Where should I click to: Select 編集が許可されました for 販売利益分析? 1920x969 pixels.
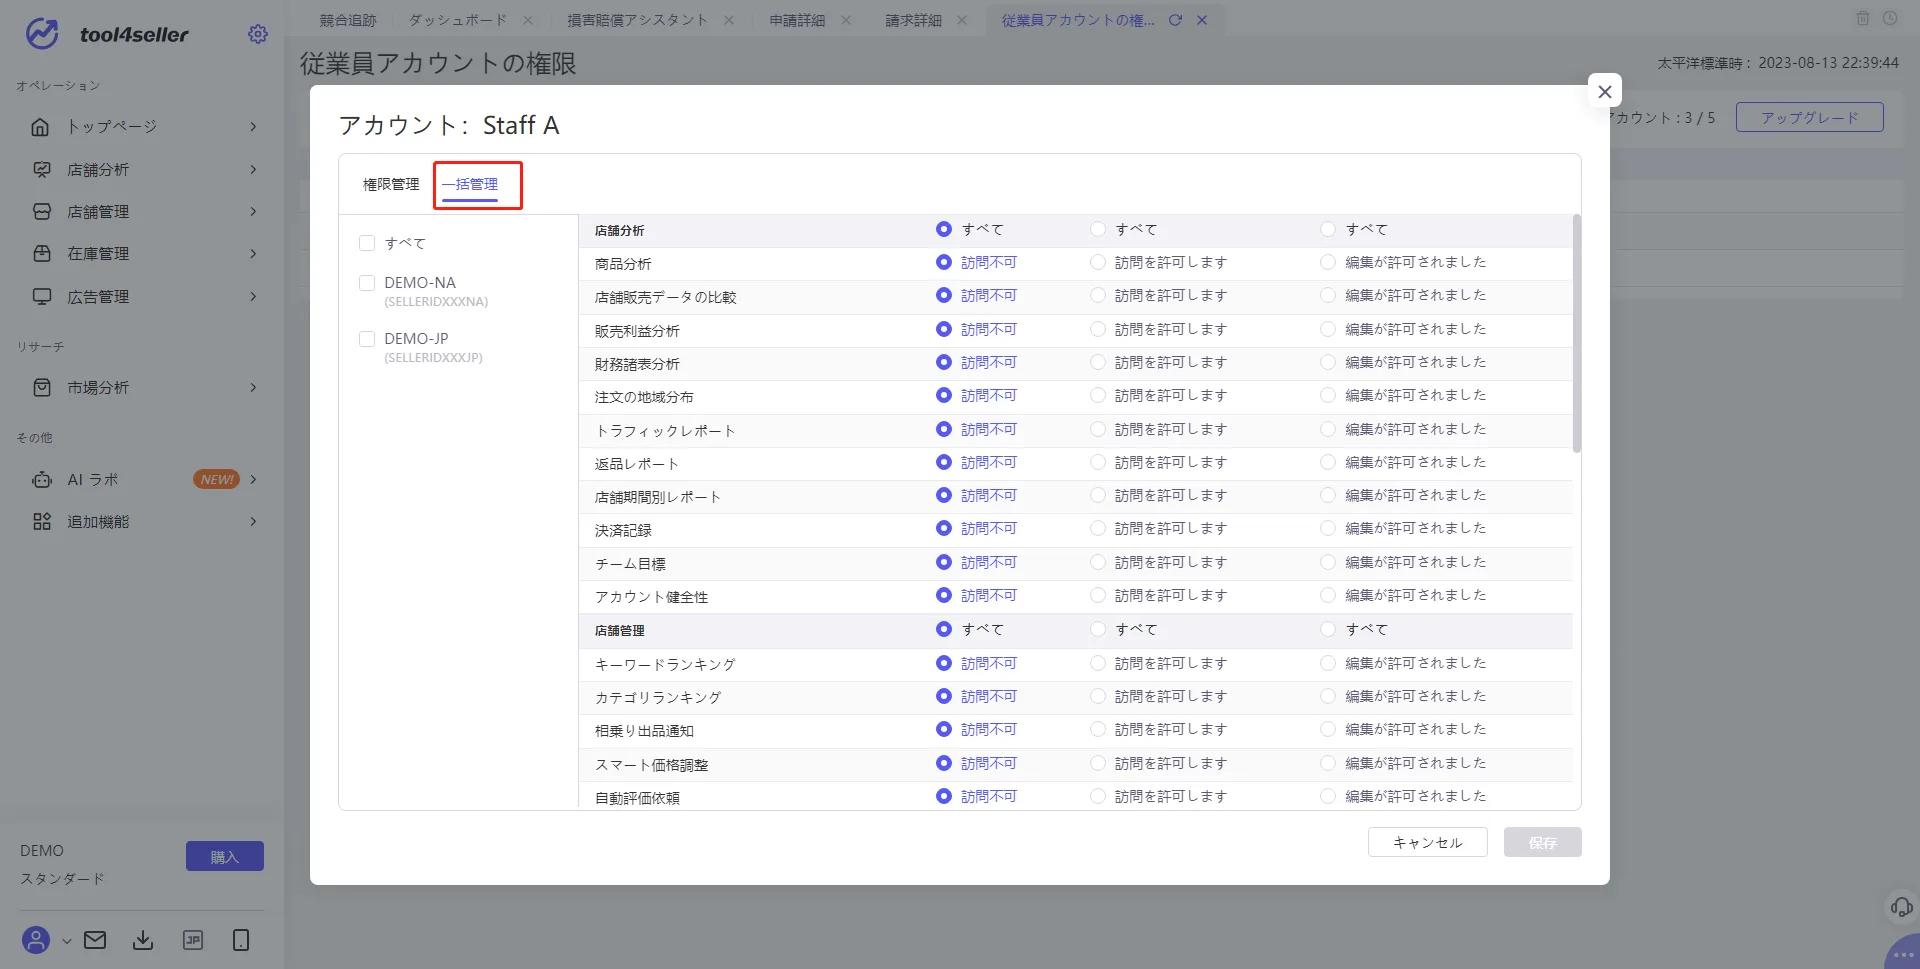pos(1328,329)
